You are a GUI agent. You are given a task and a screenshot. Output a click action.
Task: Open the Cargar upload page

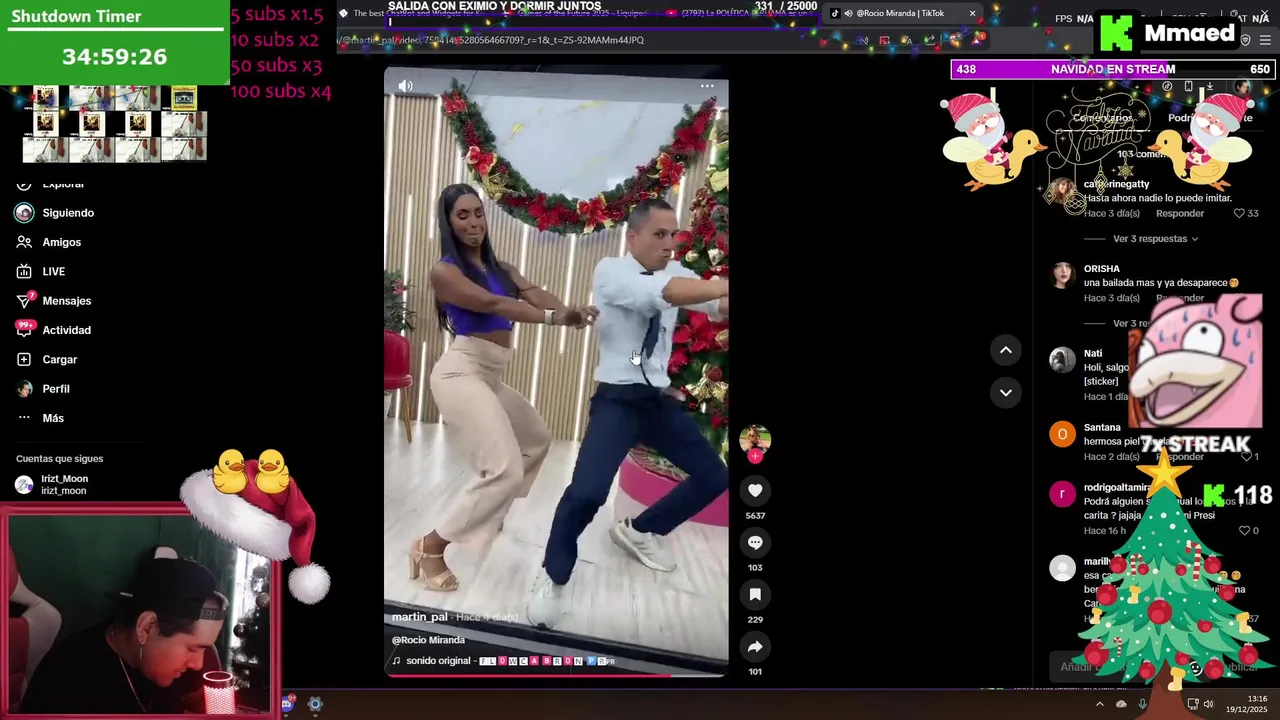(47, 359)
